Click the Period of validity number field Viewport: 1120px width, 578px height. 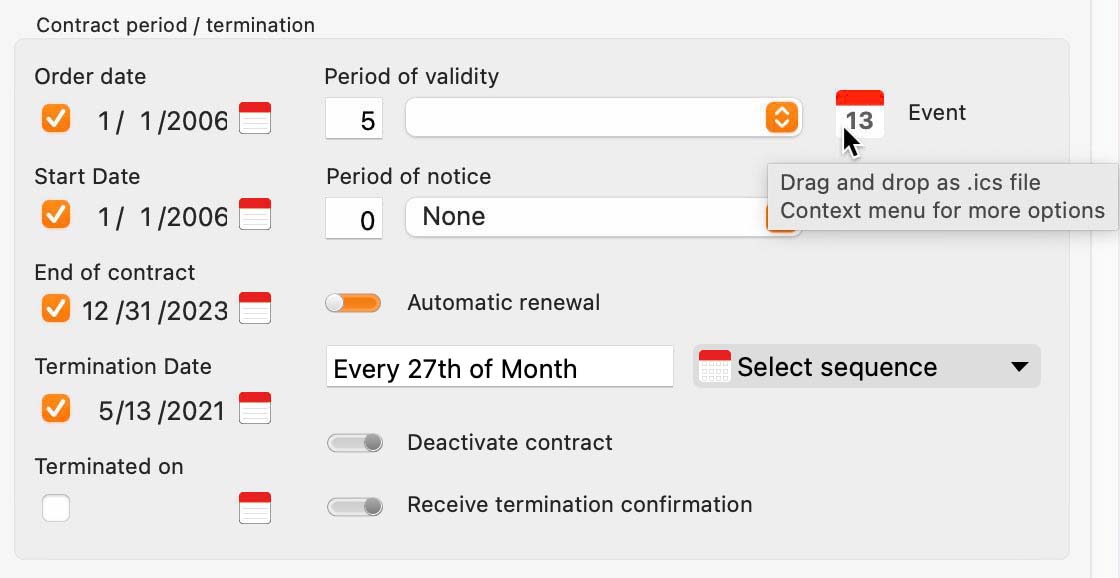354,119
